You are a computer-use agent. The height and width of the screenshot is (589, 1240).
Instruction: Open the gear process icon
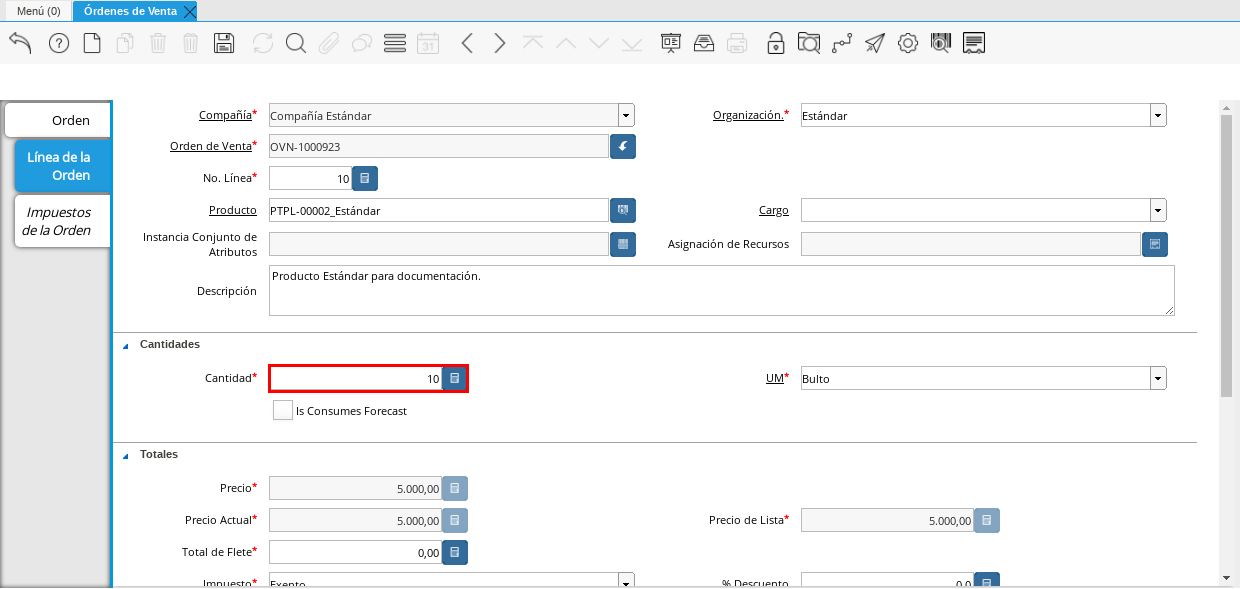(x=907, y=43)
